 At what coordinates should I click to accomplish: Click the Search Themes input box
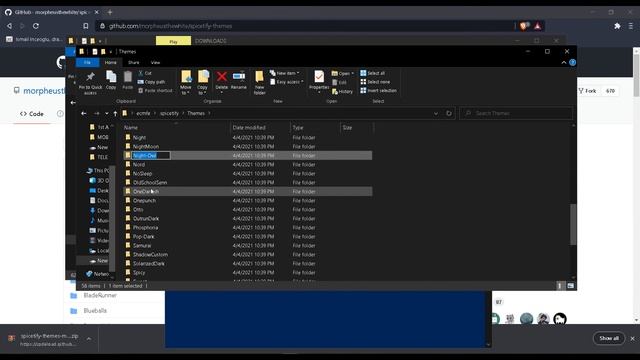[516, 113]
